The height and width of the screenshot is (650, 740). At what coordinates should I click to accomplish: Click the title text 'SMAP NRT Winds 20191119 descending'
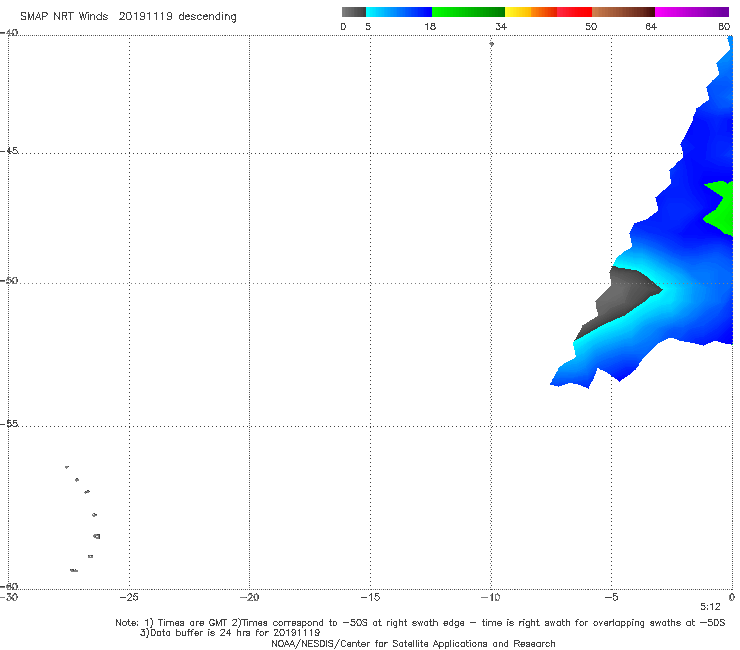click(x=128, y=17)
